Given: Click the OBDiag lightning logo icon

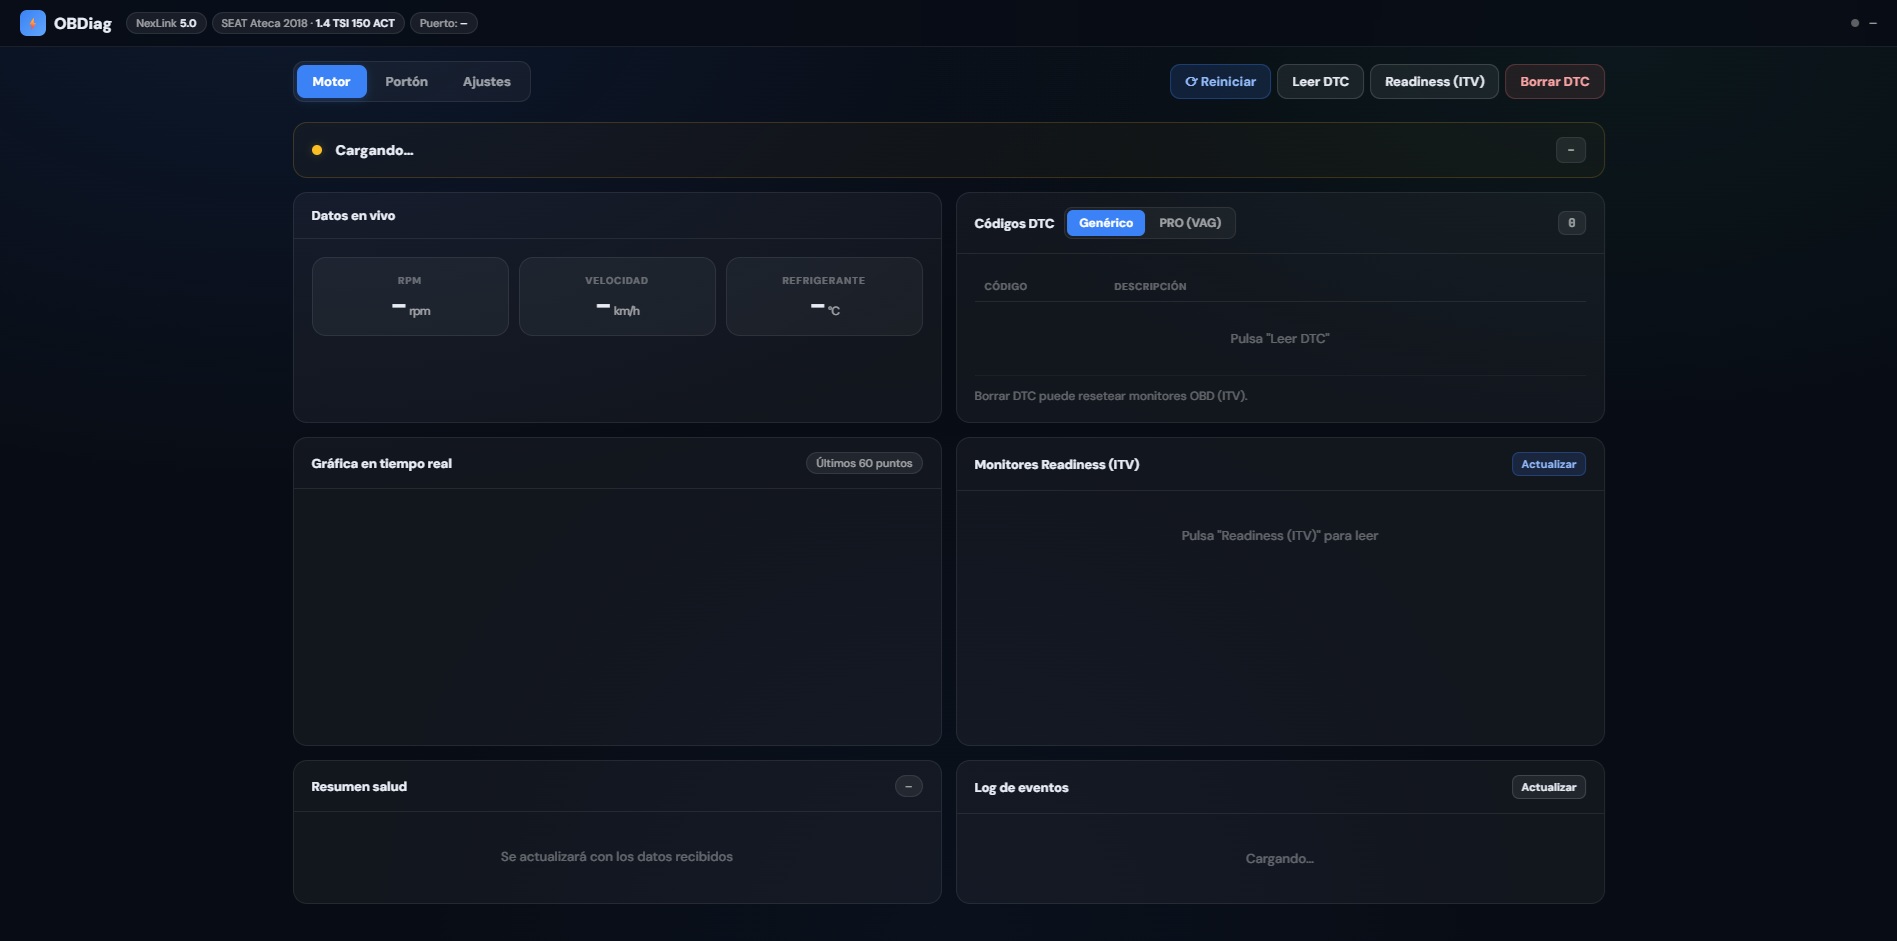Looking at the screenshot, I should [x=32, y=23].
